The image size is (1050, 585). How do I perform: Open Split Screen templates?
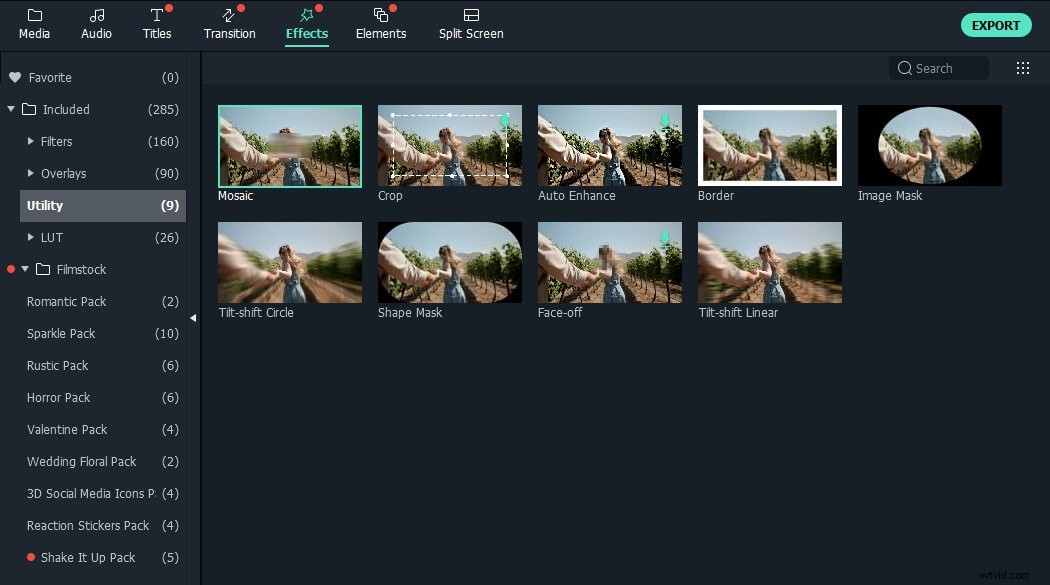pos(470,24)
